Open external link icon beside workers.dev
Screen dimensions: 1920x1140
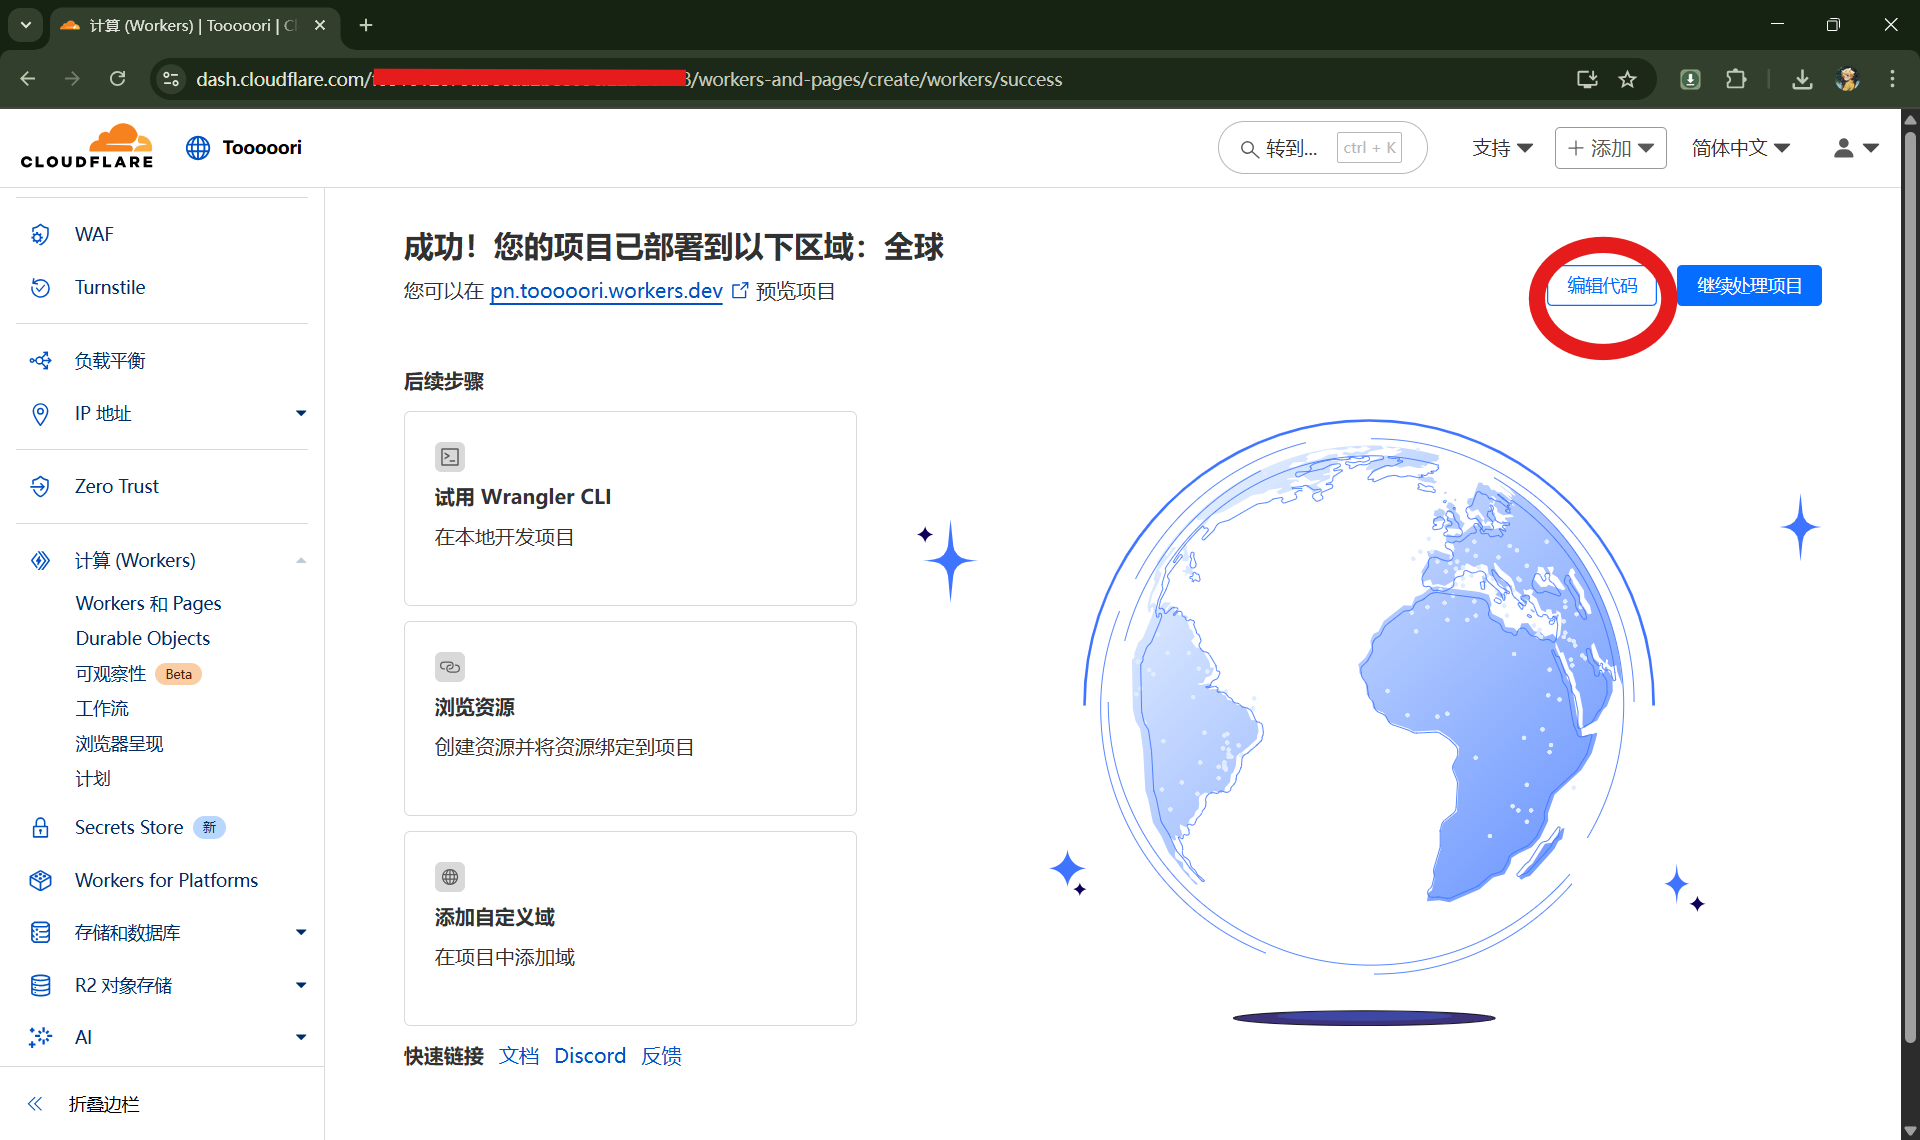[740, 291]
